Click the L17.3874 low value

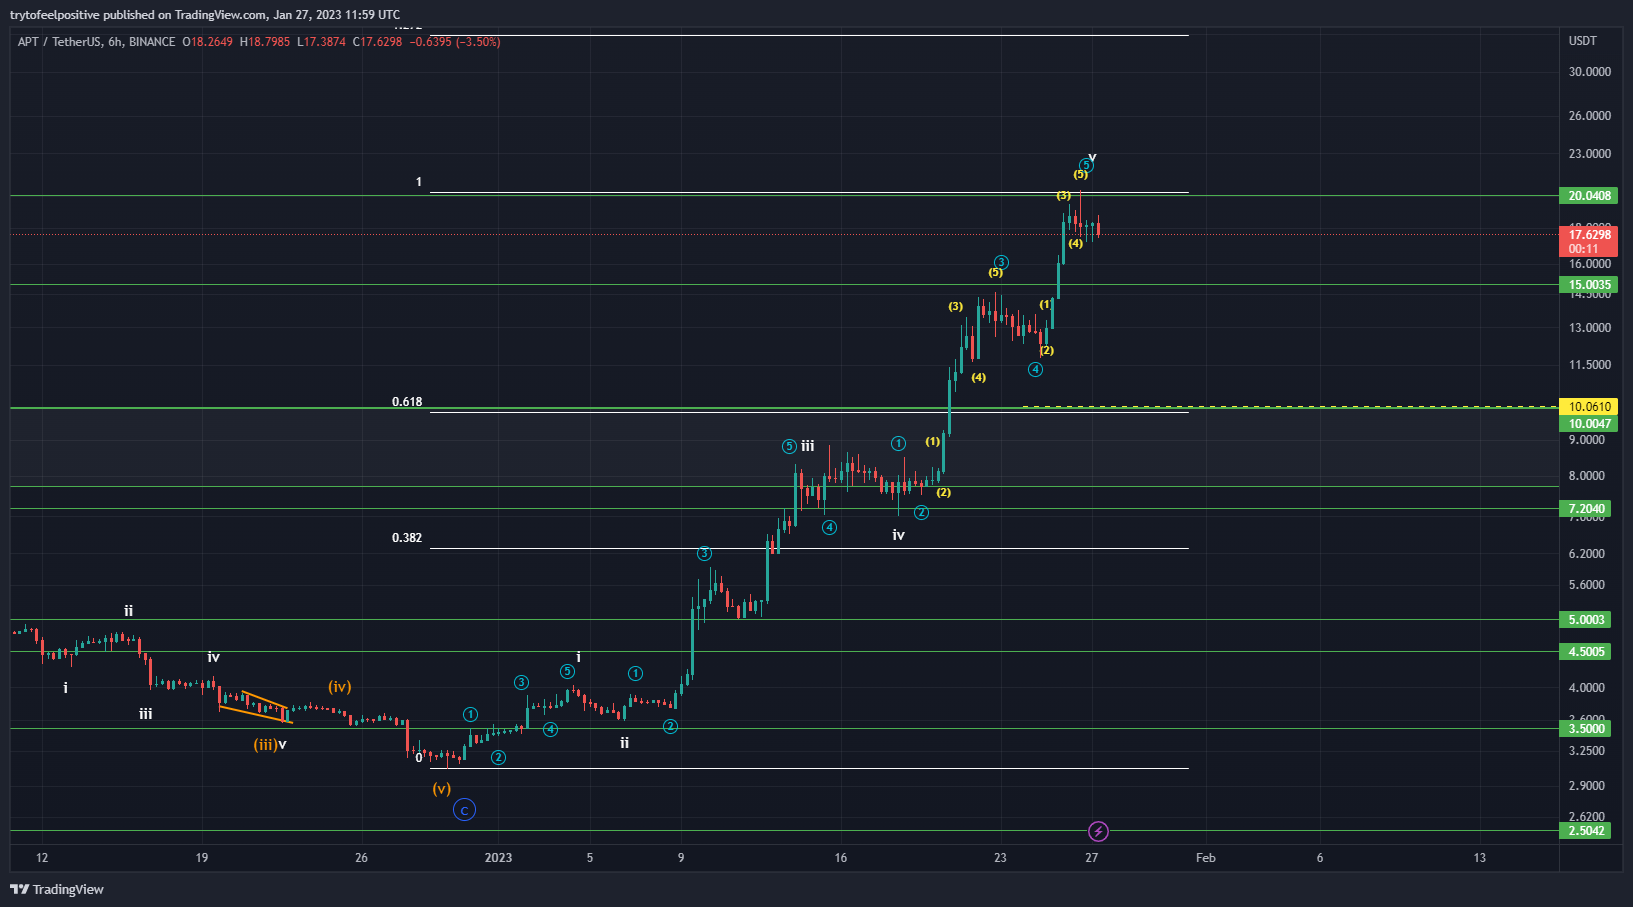click(322, 42)
